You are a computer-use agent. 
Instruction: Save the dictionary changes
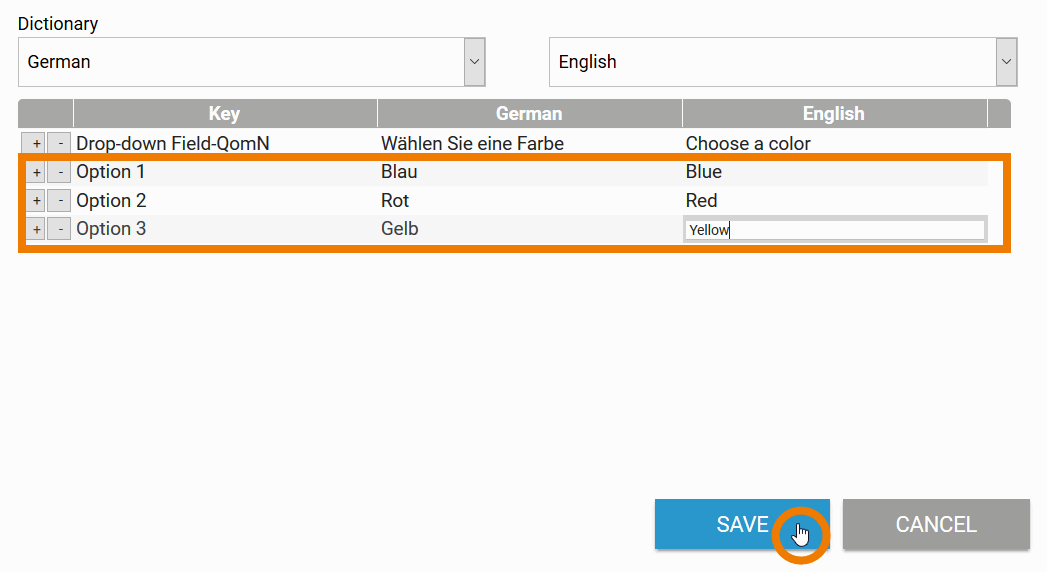(741, 524)
